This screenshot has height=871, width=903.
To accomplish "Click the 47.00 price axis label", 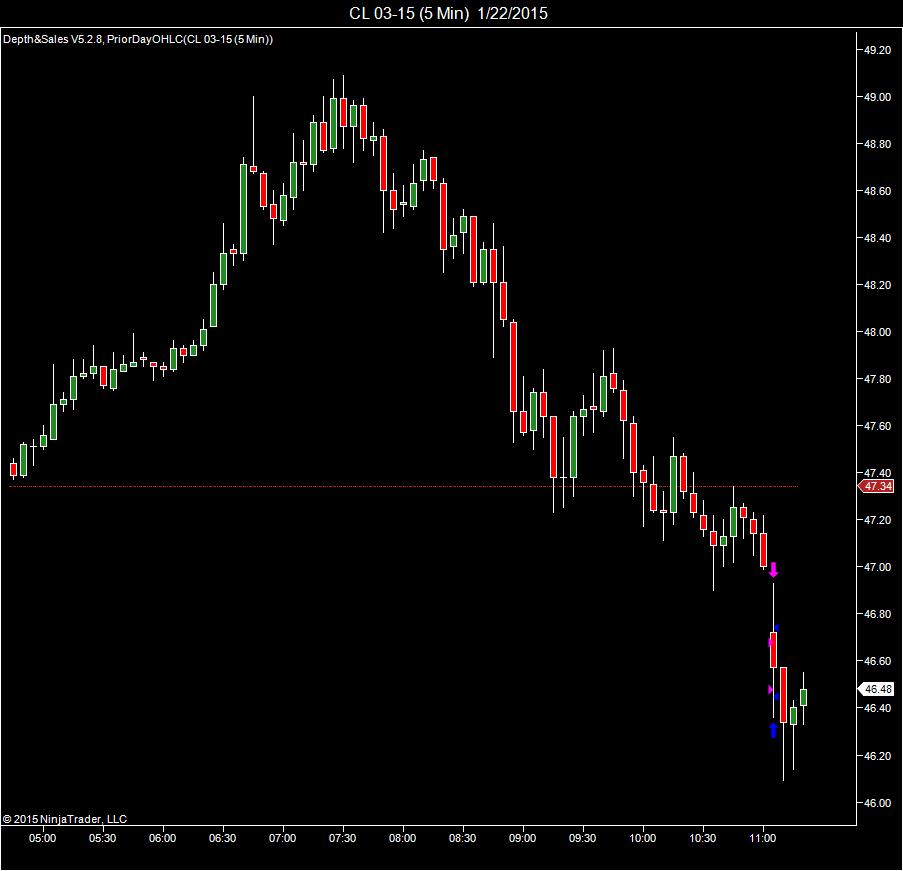I will click(877, 567).
